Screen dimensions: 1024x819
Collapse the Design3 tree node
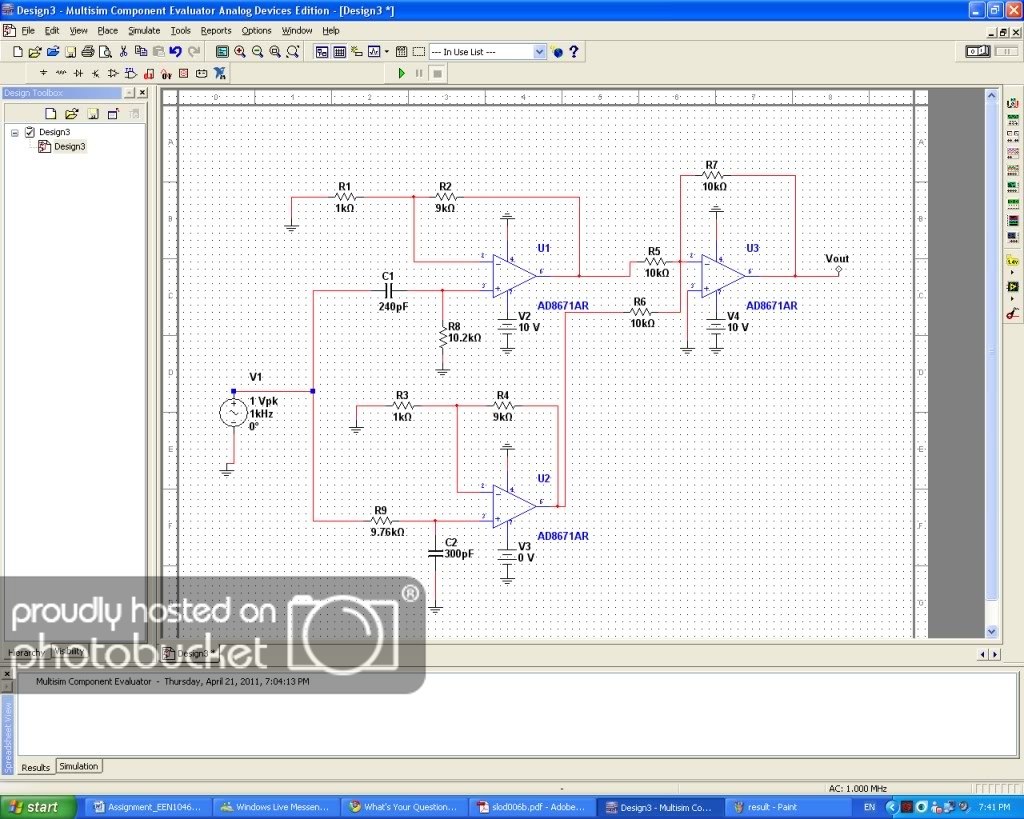click(14, 133)
